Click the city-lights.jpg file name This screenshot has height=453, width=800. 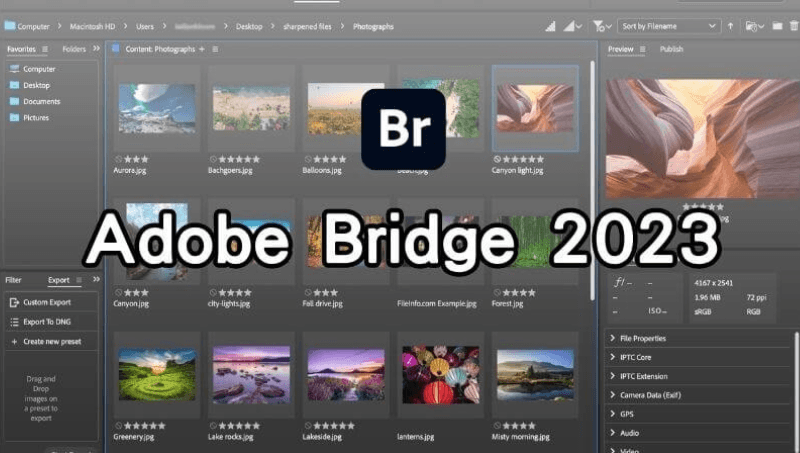click(229, 304)
